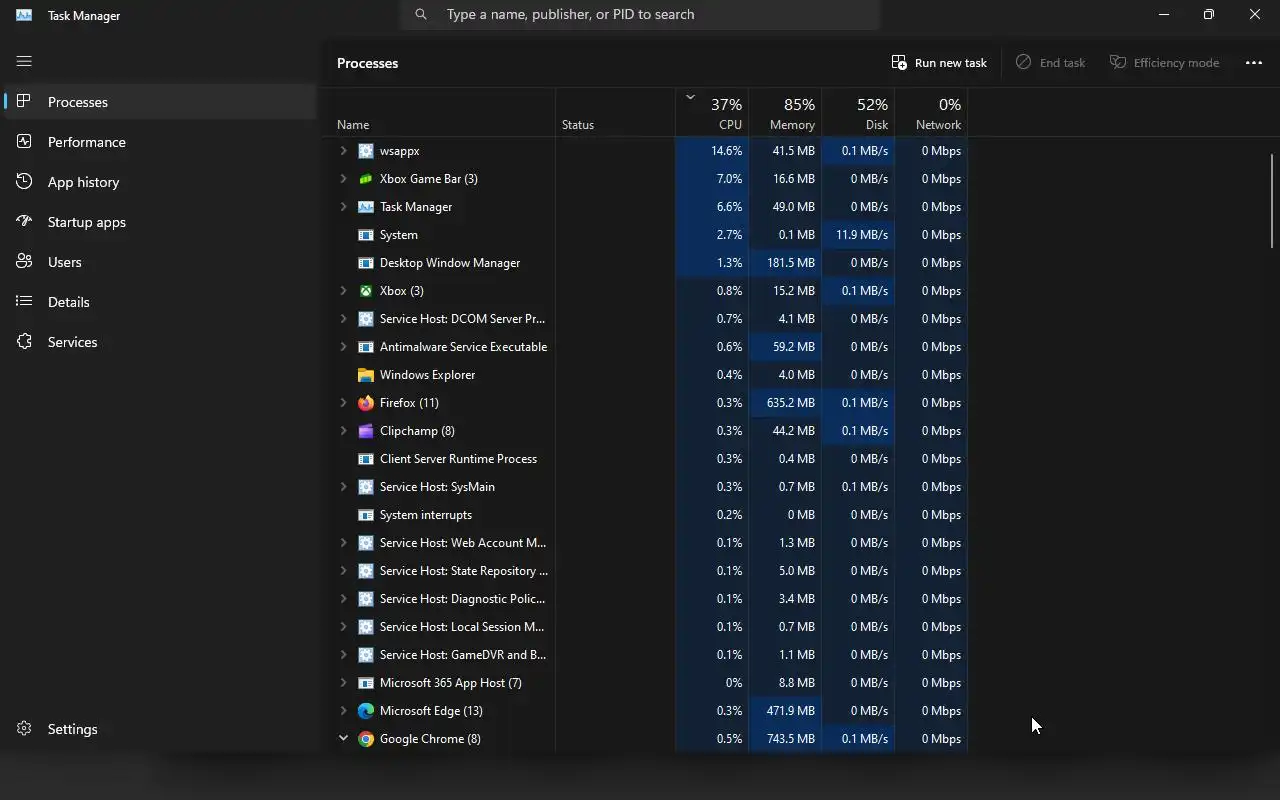Click the App history clock icon
Image resolution: width=1280 pixels, height=800 pixels.
tap(24, 181)
